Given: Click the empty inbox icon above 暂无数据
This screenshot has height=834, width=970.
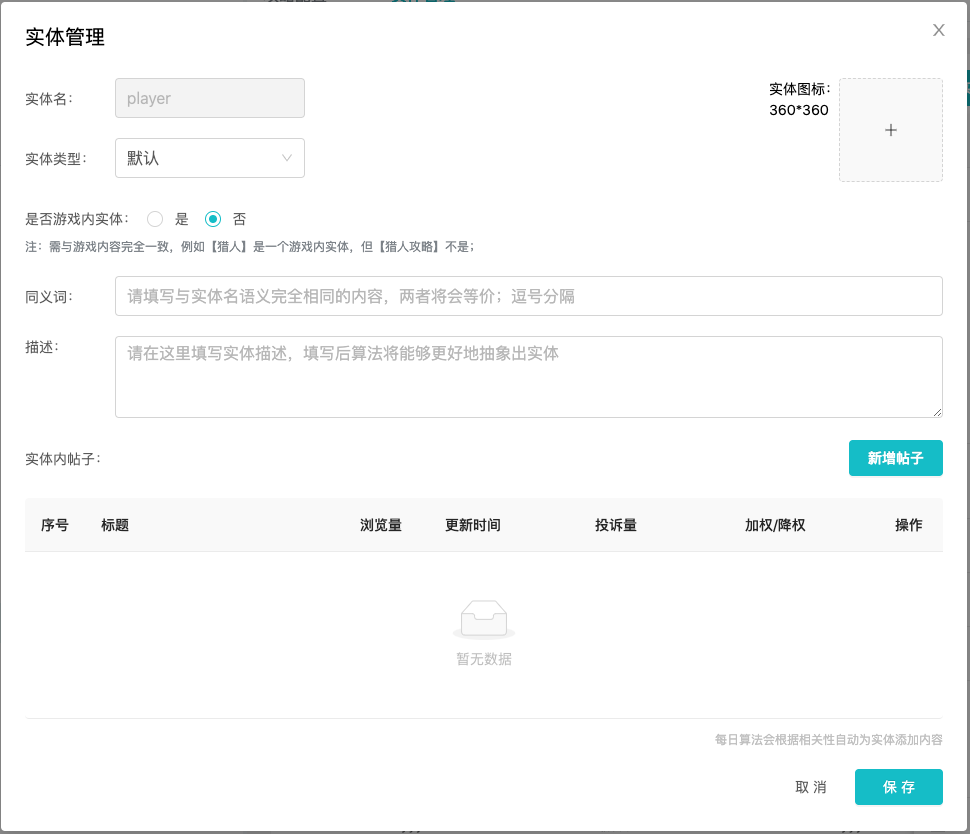Looking at the screenshot, I should tap(484, 620).
